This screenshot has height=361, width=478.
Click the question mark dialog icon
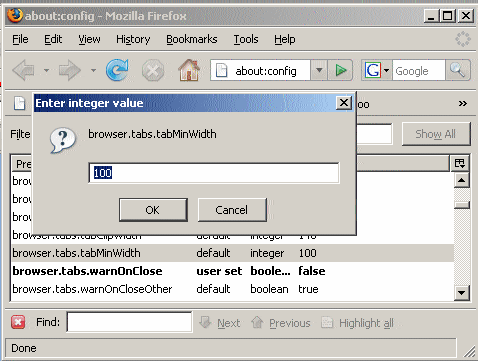(63, 140)
